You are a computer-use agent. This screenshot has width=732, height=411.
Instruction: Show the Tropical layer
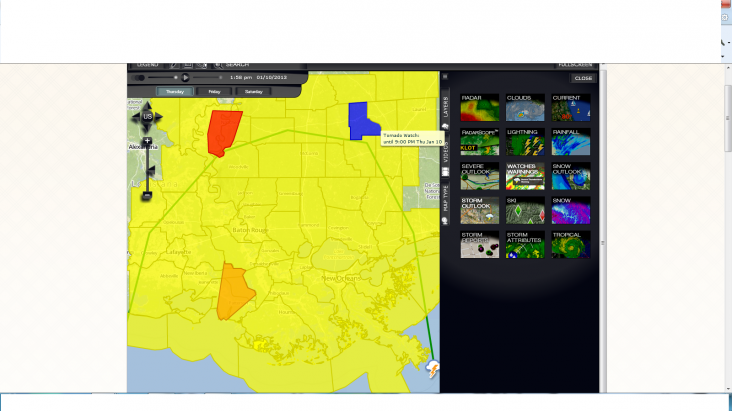(571, 245)
